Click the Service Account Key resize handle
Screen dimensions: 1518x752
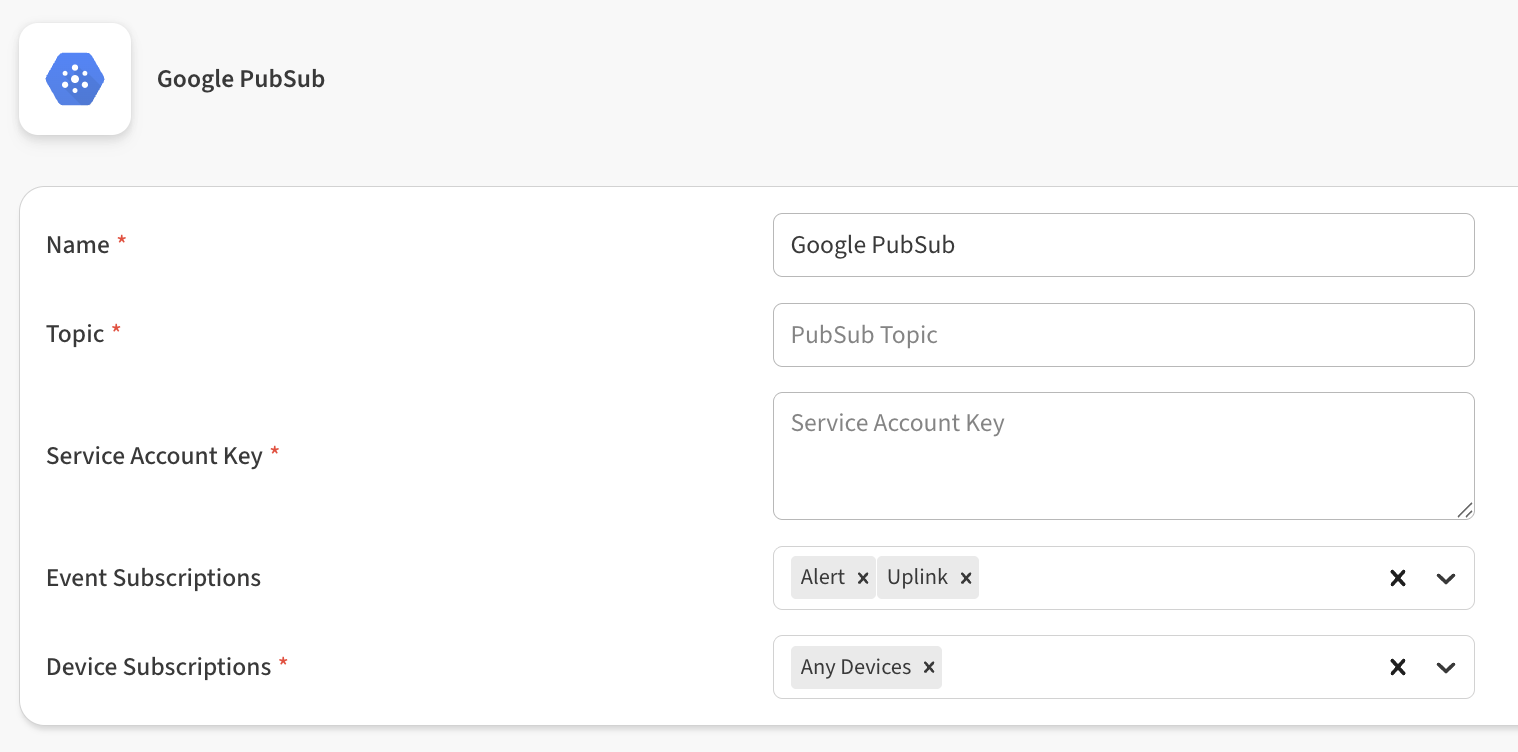pyautogui.click(x=1465, y=510)
